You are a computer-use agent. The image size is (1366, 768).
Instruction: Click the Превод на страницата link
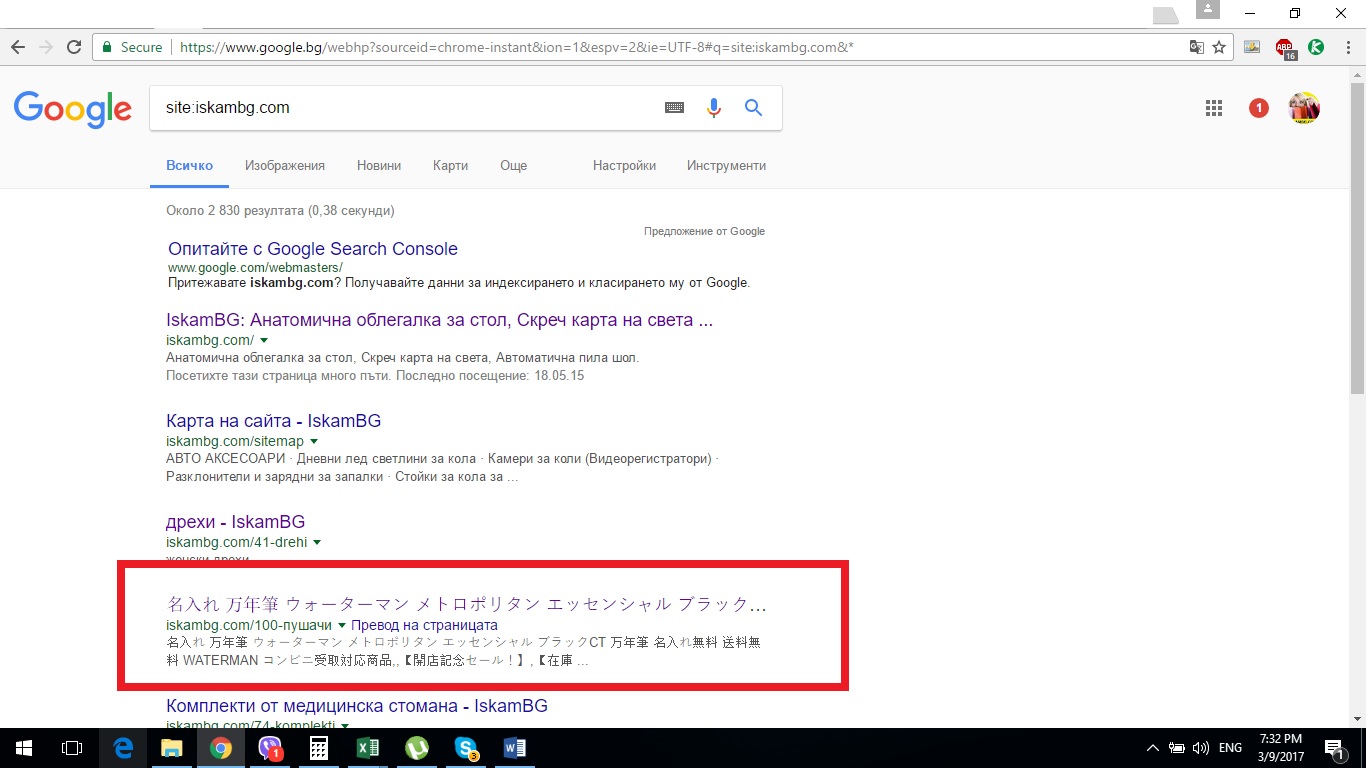[x=424, y=625]
